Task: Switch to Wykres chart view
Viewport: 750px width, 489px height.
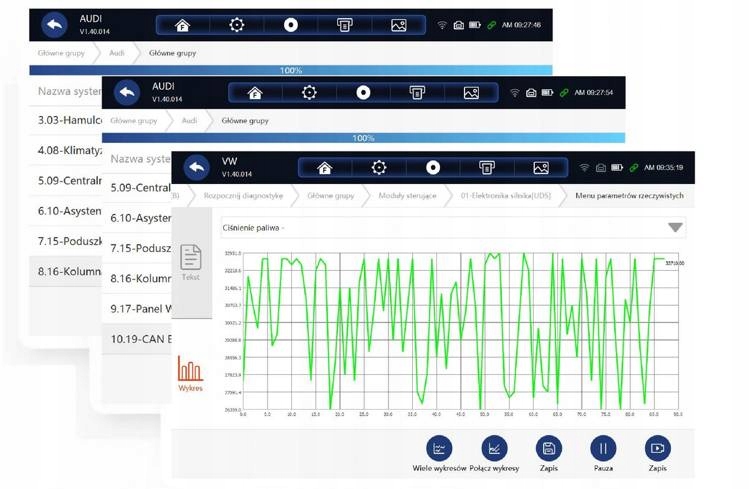Action: 190,374
